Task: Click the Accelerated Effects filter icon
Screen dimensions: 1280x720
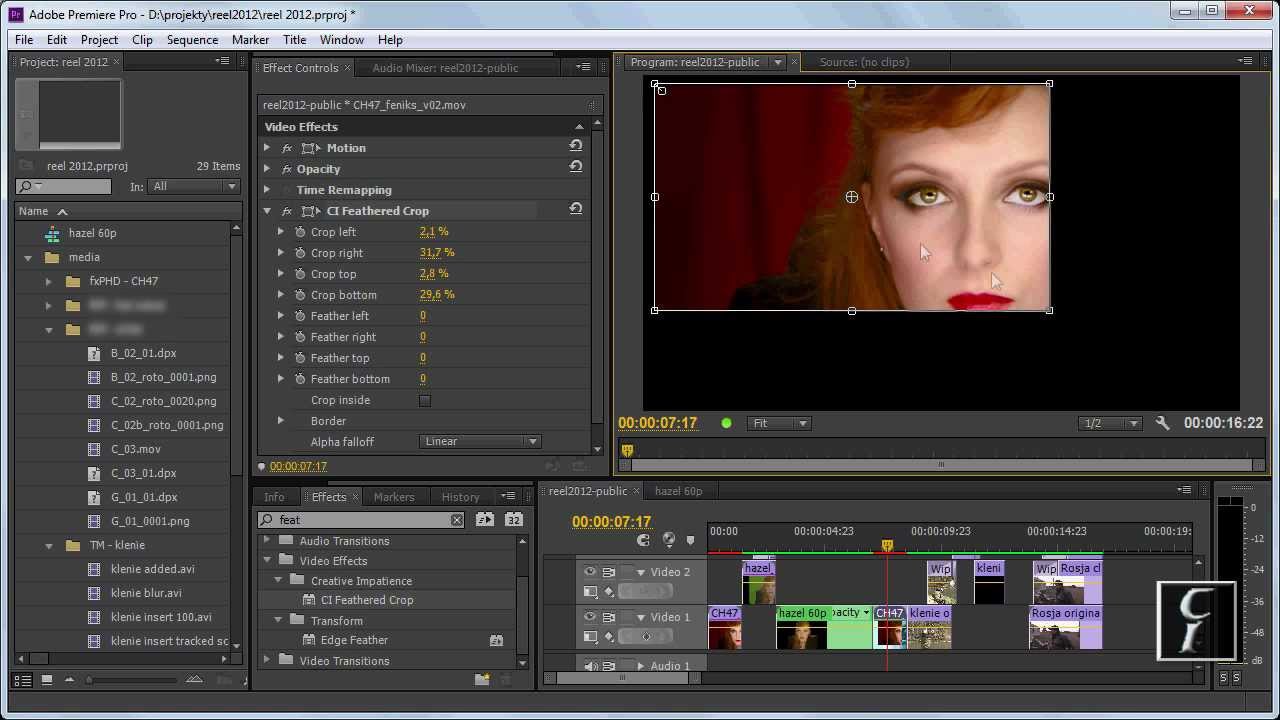Action: pyautogui.click(x=485, y=520)
